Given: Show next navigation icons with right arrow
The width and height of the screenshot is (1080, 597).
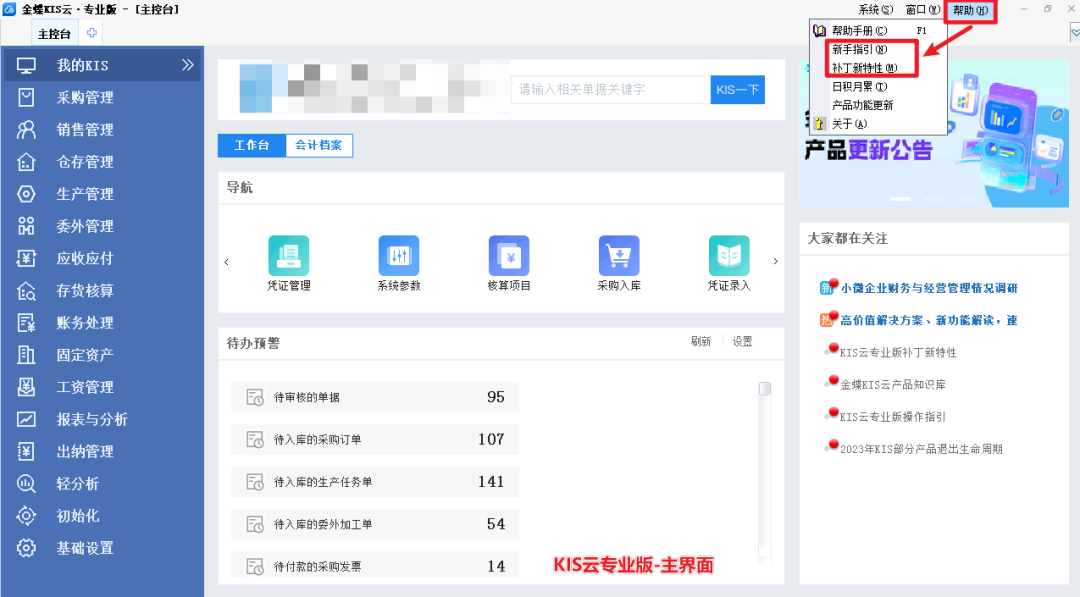Looking at the screenshot, I should [x=776, y=262].
